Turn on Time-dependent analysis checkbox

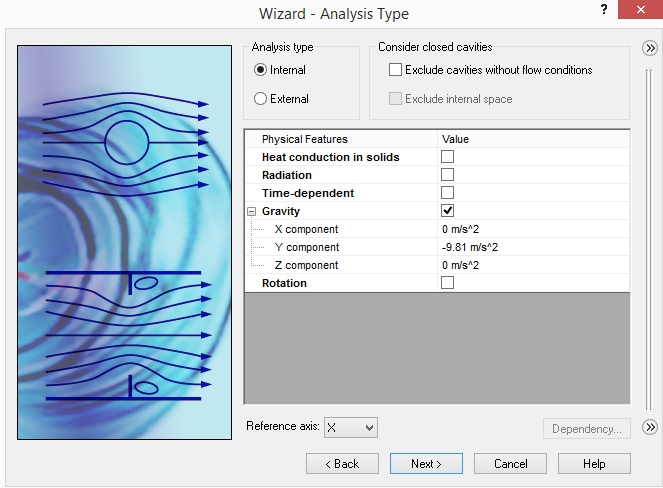tap(447, 192)
